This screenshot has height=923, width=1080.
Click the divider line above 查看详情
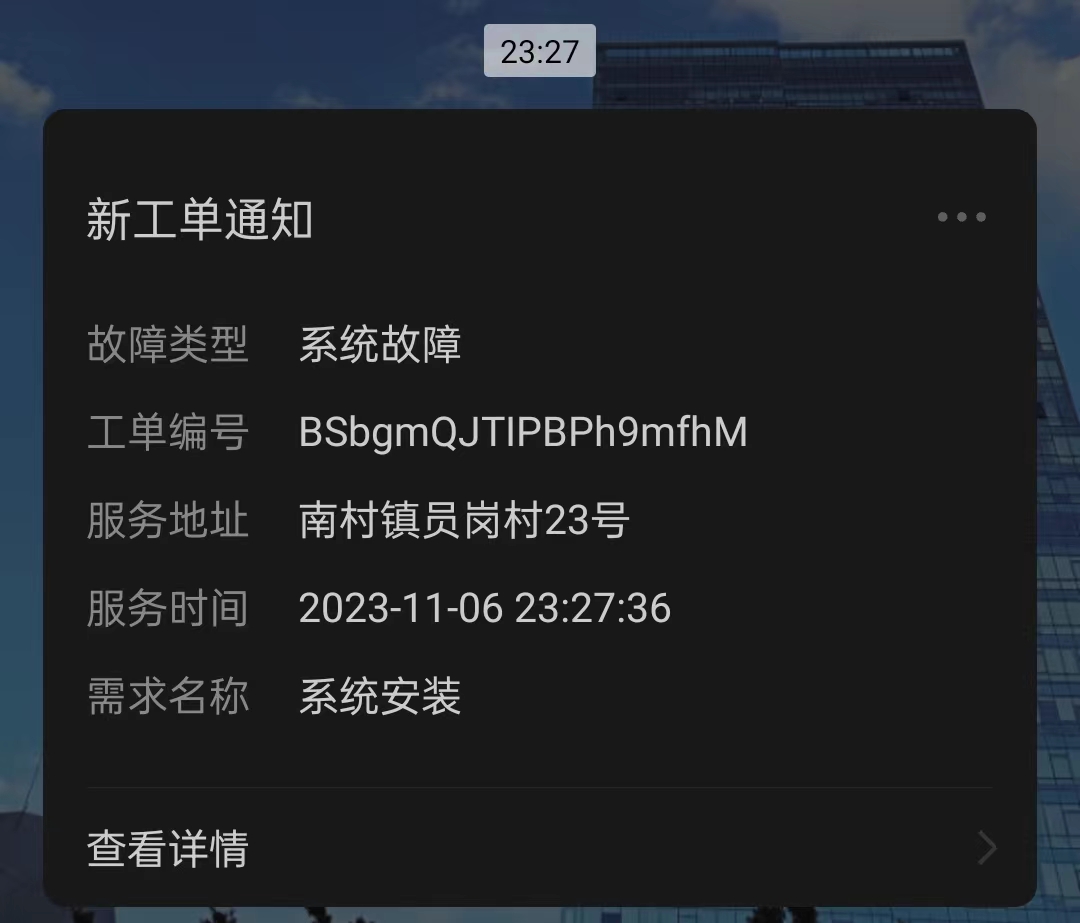[x=541, y=787]
